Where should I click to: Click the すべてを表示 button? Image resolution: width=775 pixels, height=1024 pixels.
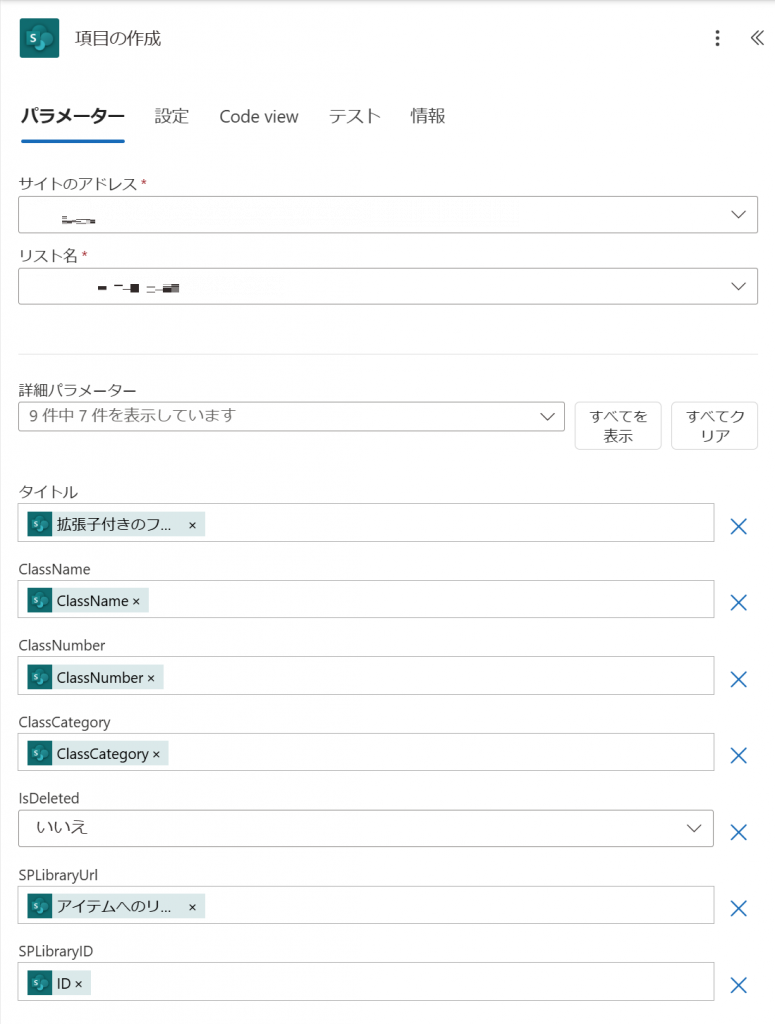click(618, 426)
